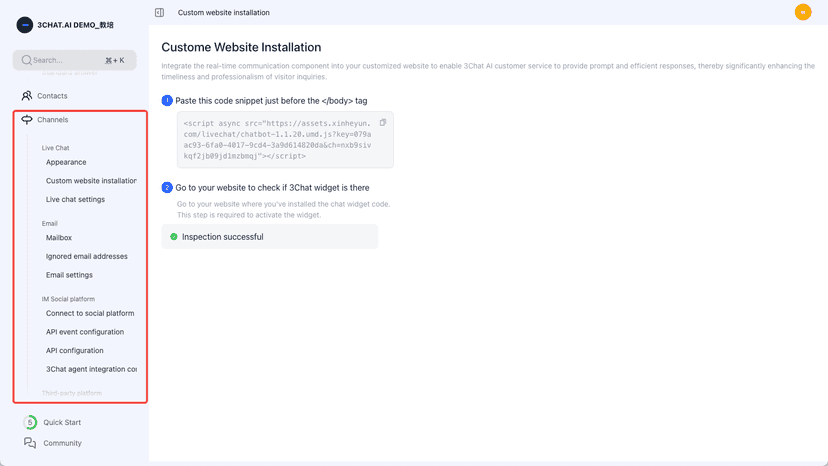828x466 pixels.
Task: Copy the script code snippet
Action: click(383, 123)
